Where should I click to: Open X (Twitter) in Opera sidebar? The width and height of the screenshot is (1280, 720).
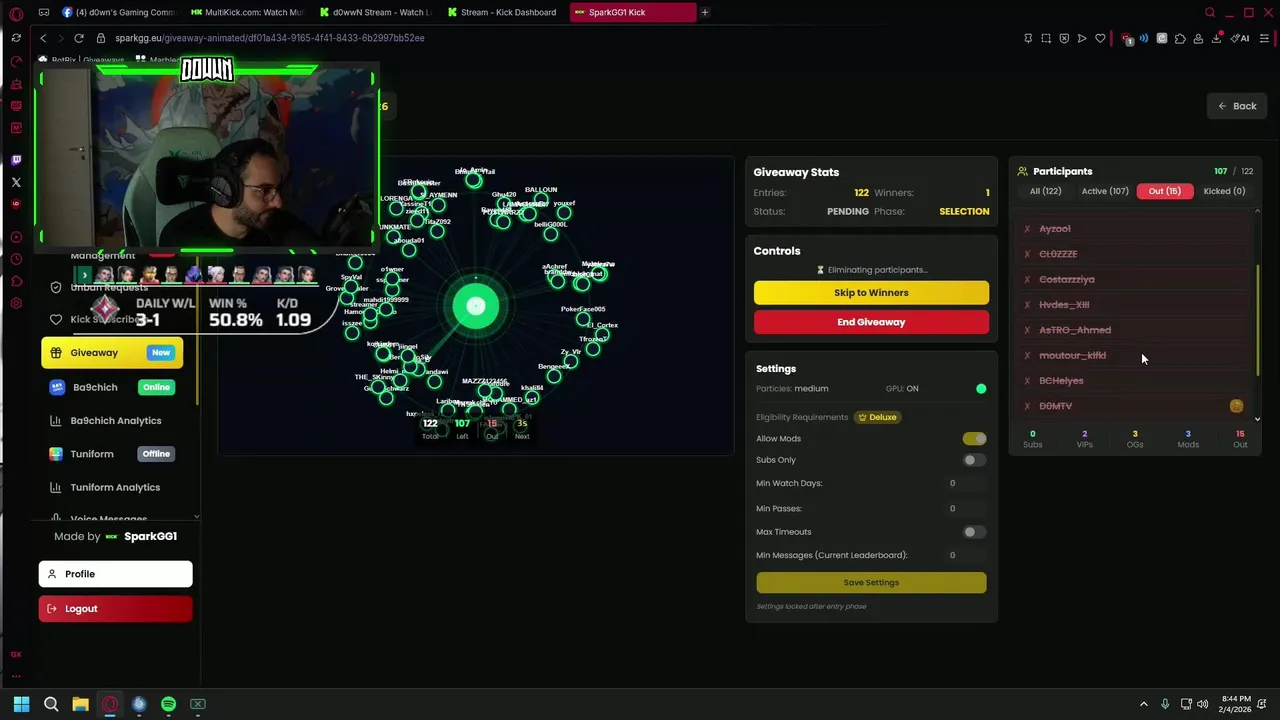tap(15, 182)
